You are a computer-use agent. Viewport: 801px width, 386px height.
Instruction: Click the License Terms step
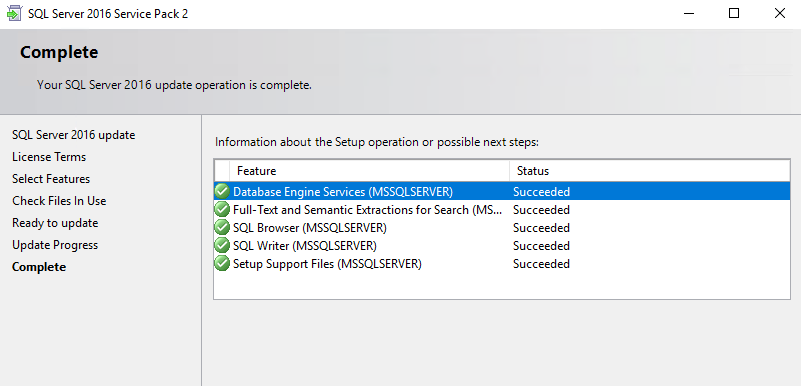click(49, 157)
